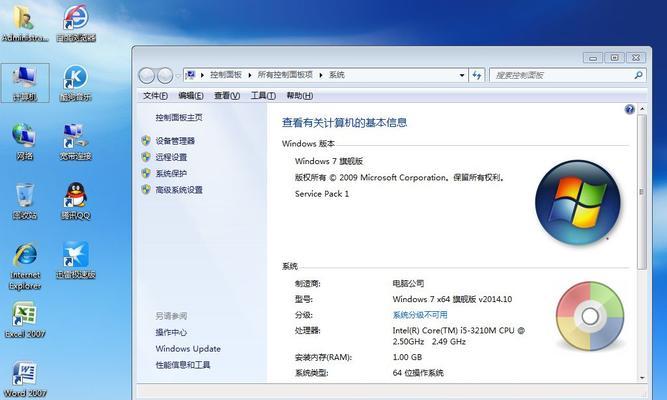Launch the 迅雷极速版 desktop shortcut
This screenshot has width=667, height=400.
pyautogui.click(x=76, y=260)
